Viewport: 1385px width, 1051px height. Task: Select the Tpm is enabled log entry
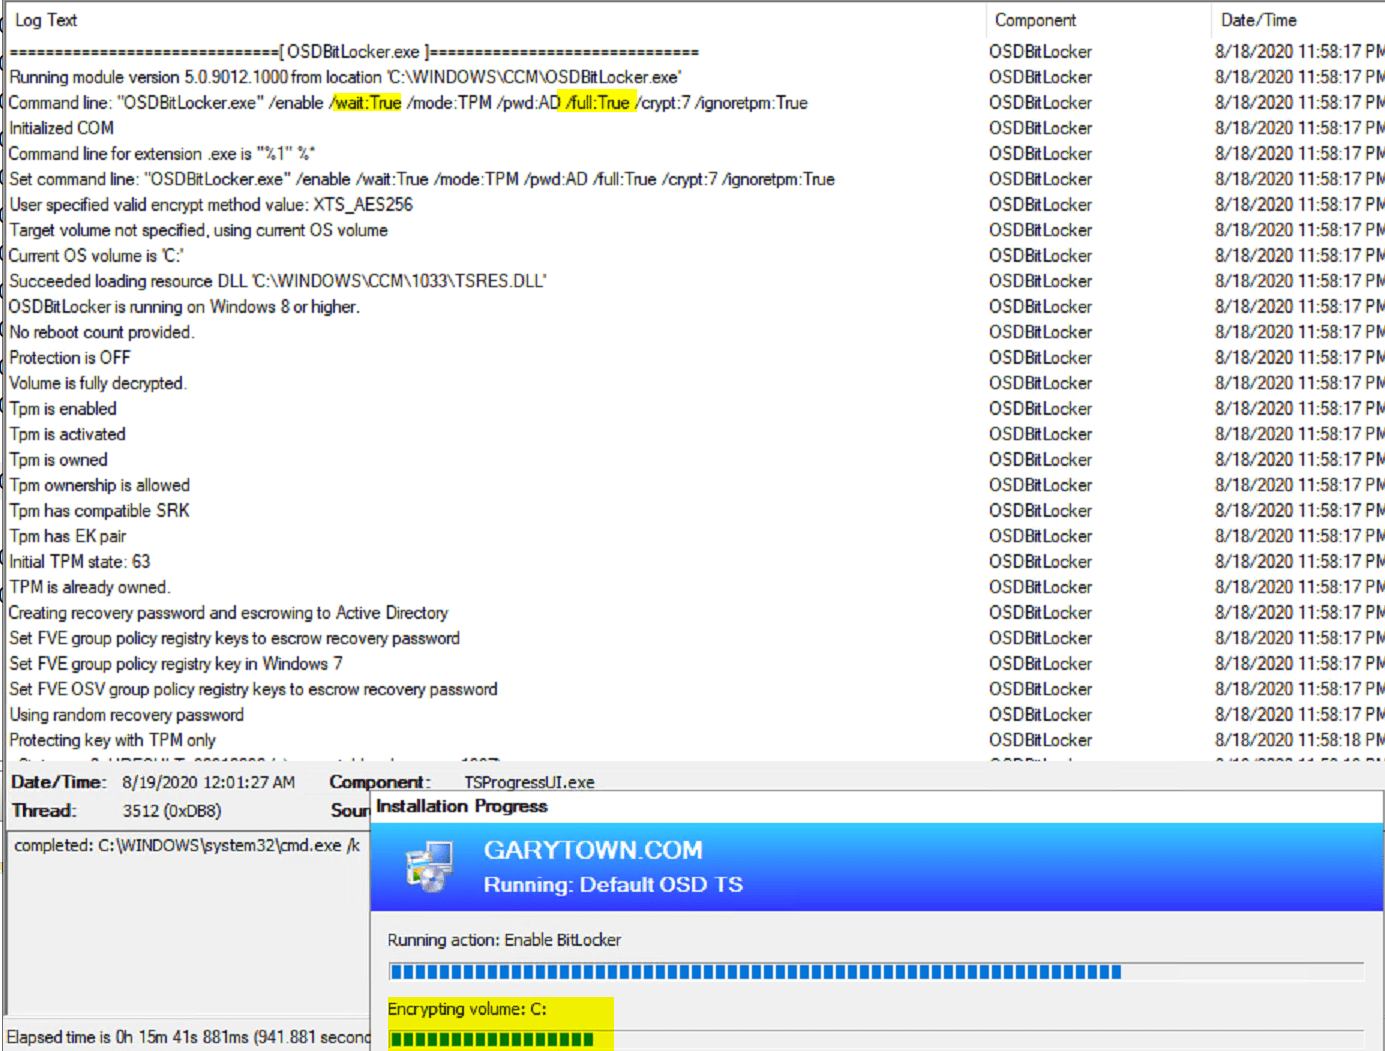(x=62, y=408)
